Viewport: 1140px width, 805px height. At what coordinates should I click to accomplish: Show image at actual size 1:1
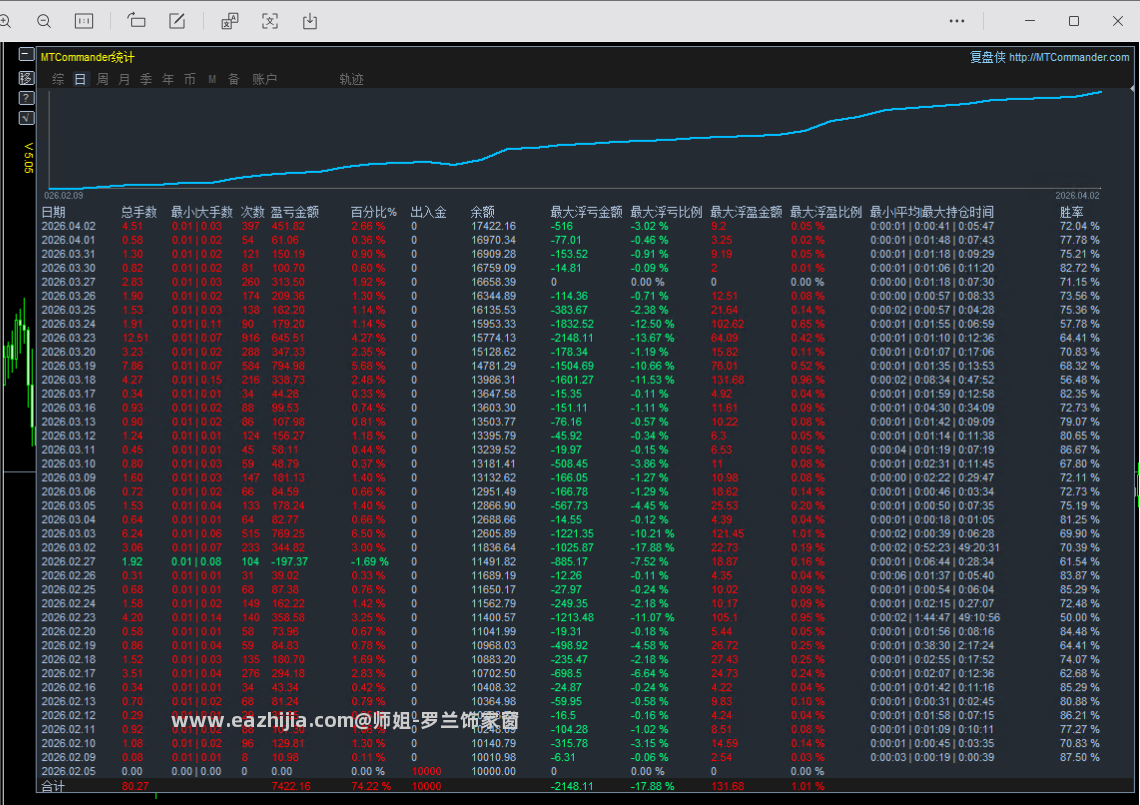tap(84, 21)
